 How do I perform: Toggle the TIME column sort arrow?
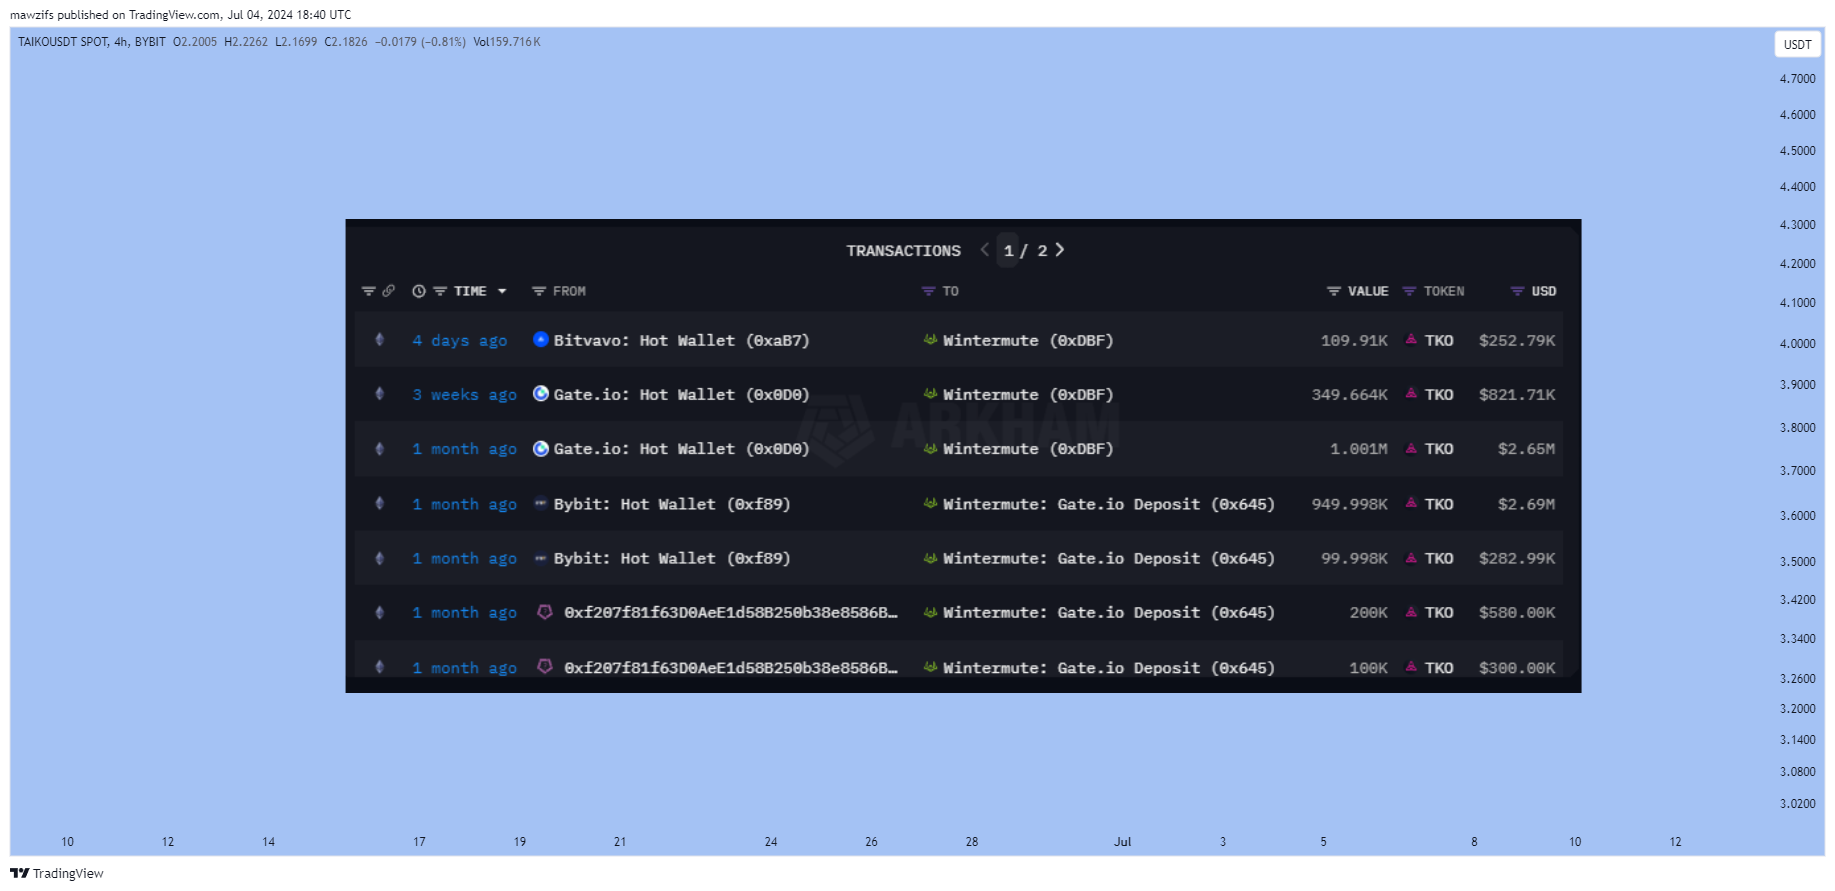pyautogui.click(x=502, y=291)
